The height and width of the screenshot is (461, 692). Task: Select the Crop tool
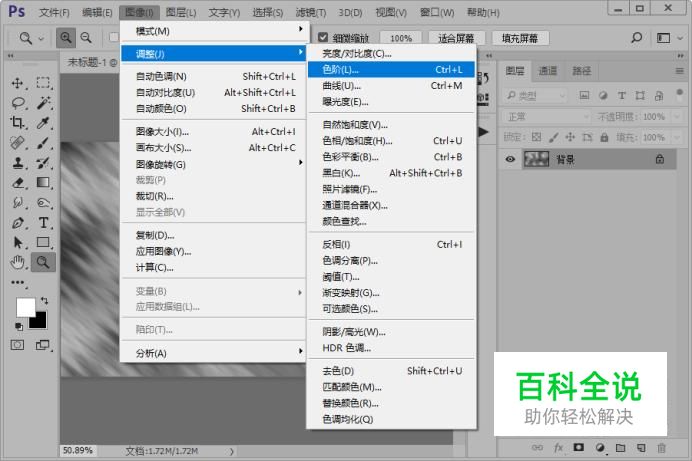click(18, 123)
